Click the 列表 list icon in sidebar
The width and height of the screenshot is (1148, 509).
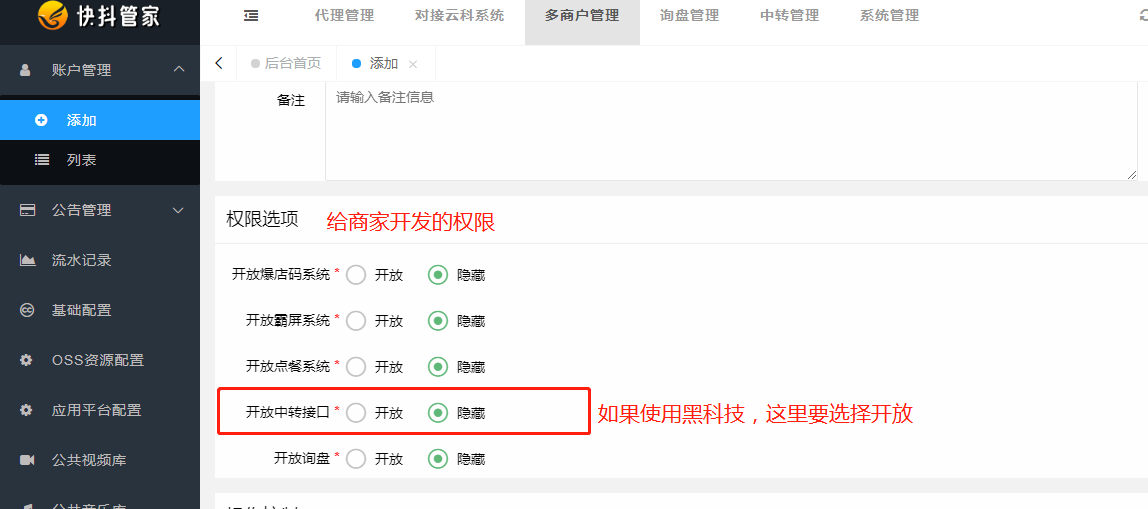tap(42, 160)
